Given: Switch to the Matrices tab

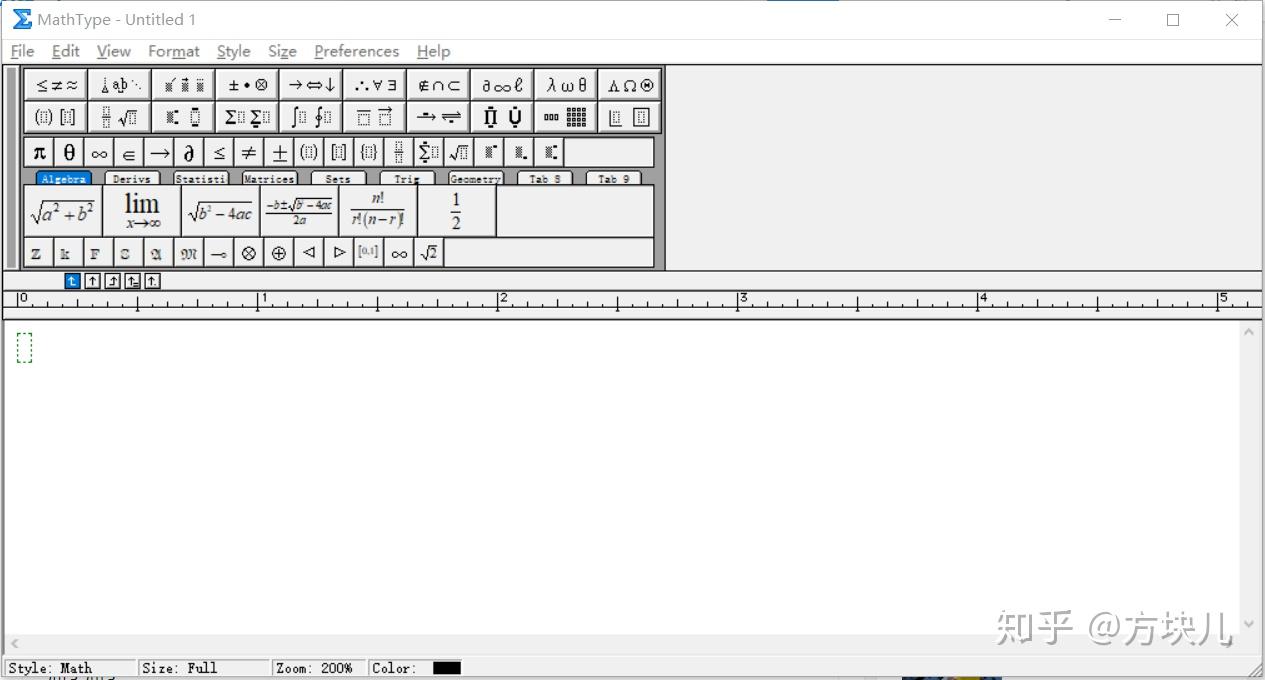Looking at the screenshot, I should point(269,179).
